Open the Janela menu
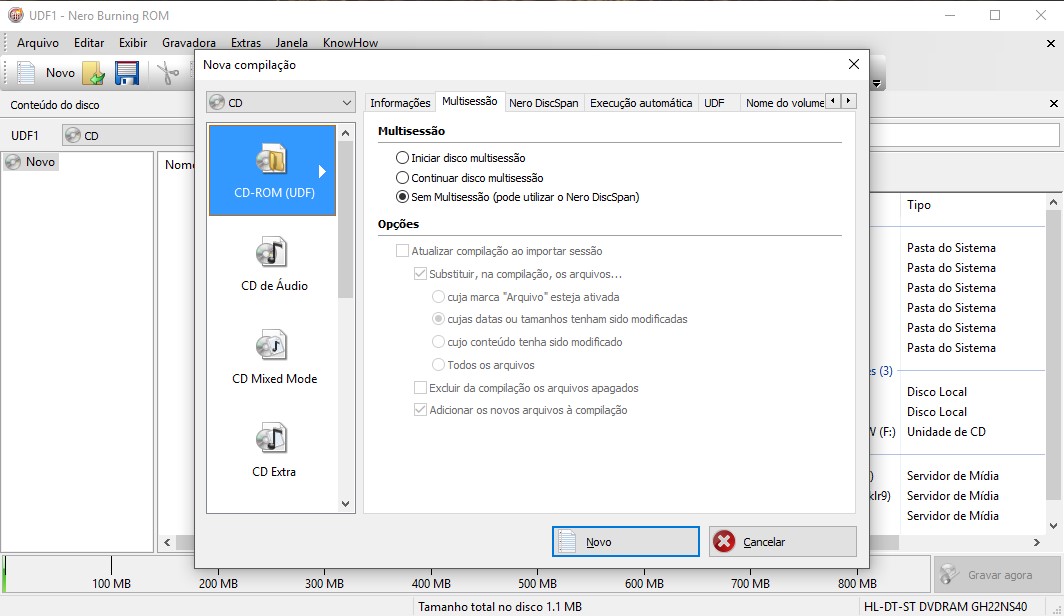The height and width of the screenshot is (616, 1064). tap(291, 43)
